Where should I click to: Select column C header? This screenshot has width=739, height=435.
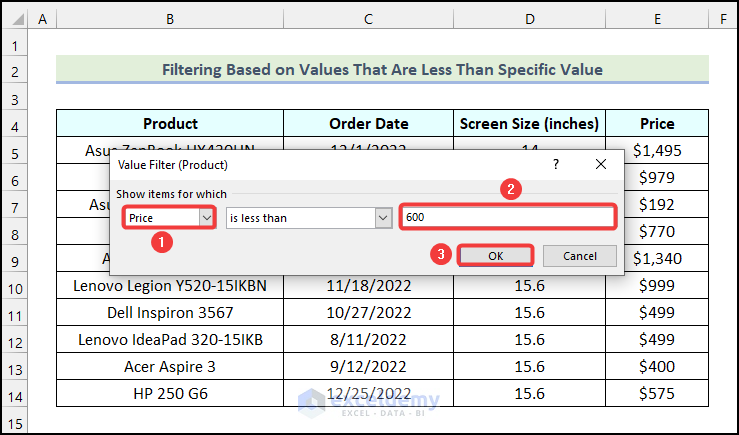click(x=368, y=19)
